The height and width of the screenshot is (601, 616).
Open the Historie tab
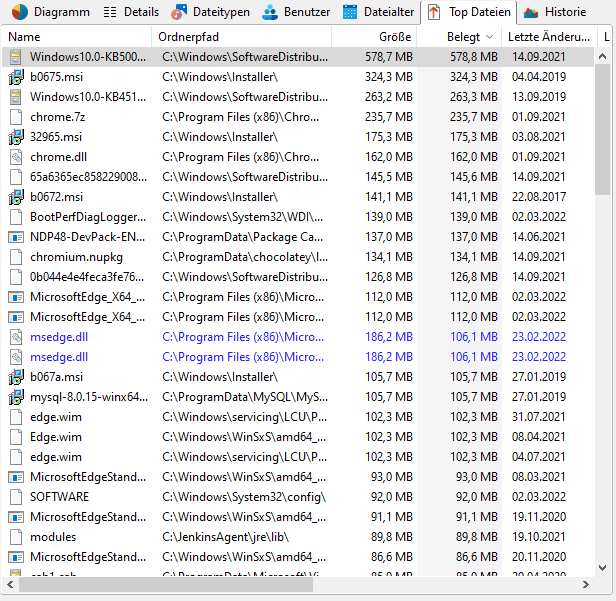(555, 12)
